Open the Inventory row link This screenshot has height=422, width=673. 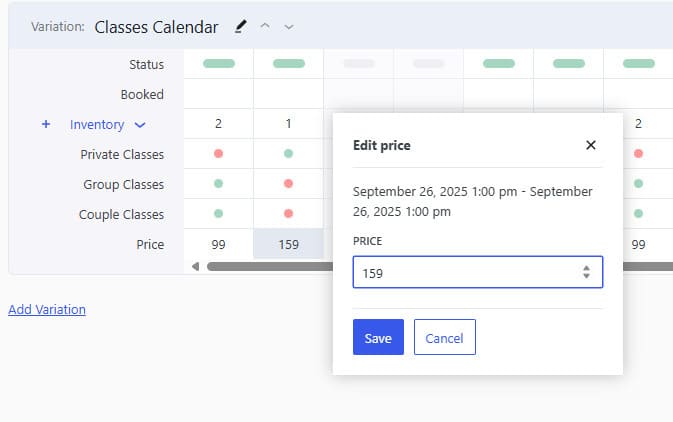pyautogui.click(x=97, y=125)
